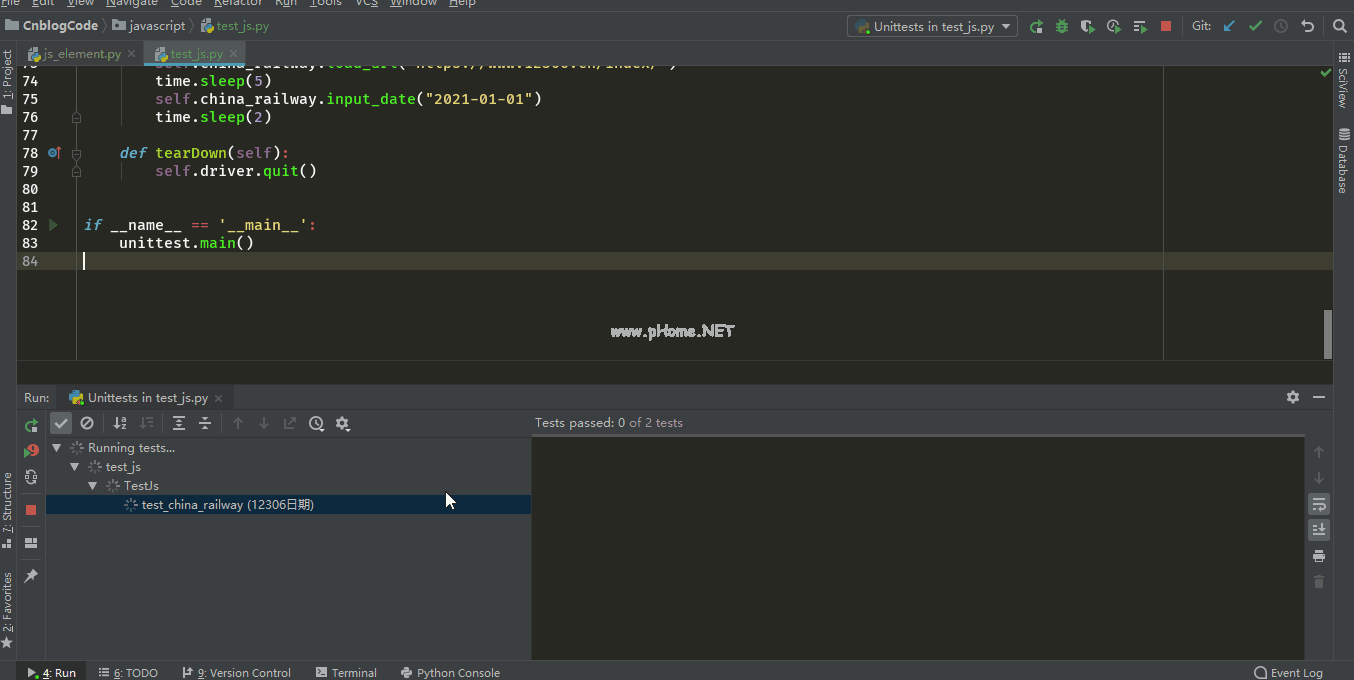Open the Event Log
This screenshot has width=1354, height=680.
tap(1288, 673)
